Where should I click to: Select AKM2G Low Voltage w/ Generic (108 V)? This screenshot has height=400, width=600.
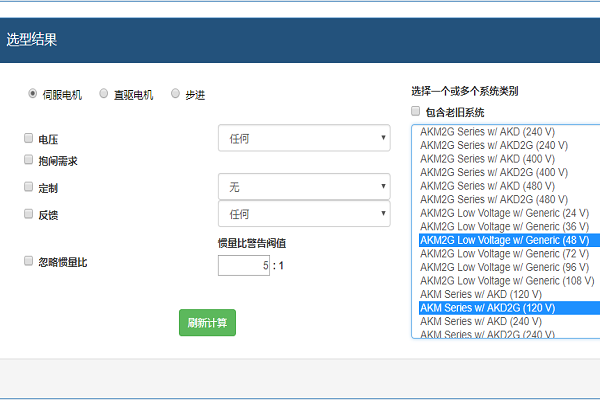[x=509, y=281]
